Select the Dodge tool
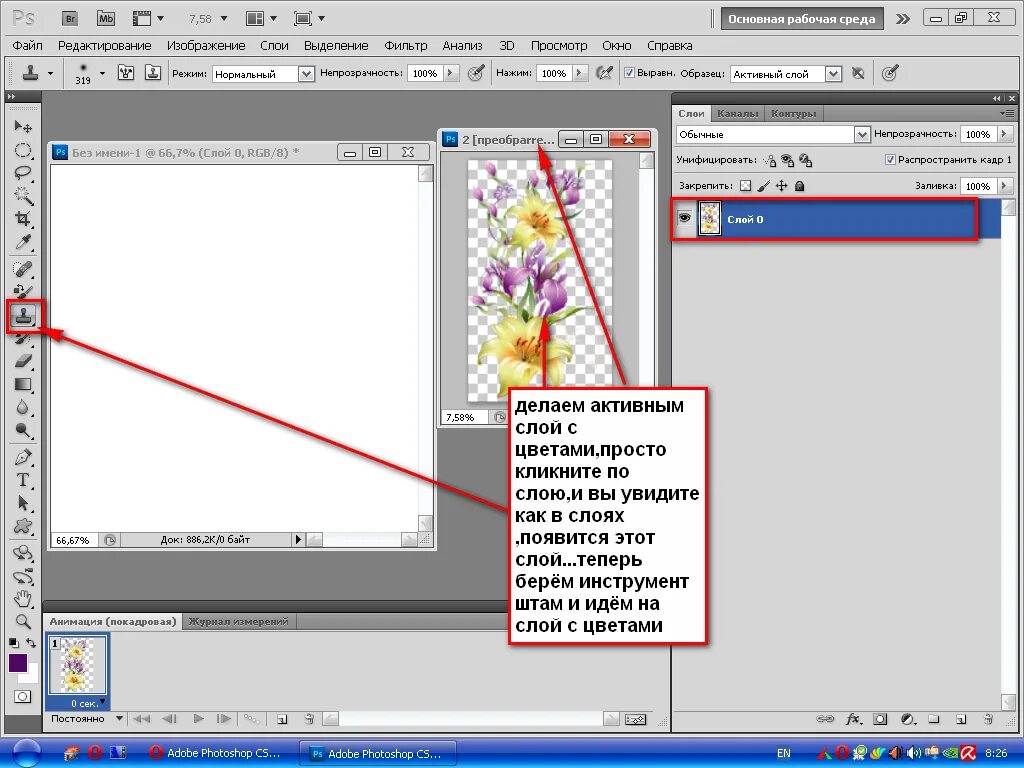The width and height of the screenshot is (1024, 768). (x=23, y=430)
